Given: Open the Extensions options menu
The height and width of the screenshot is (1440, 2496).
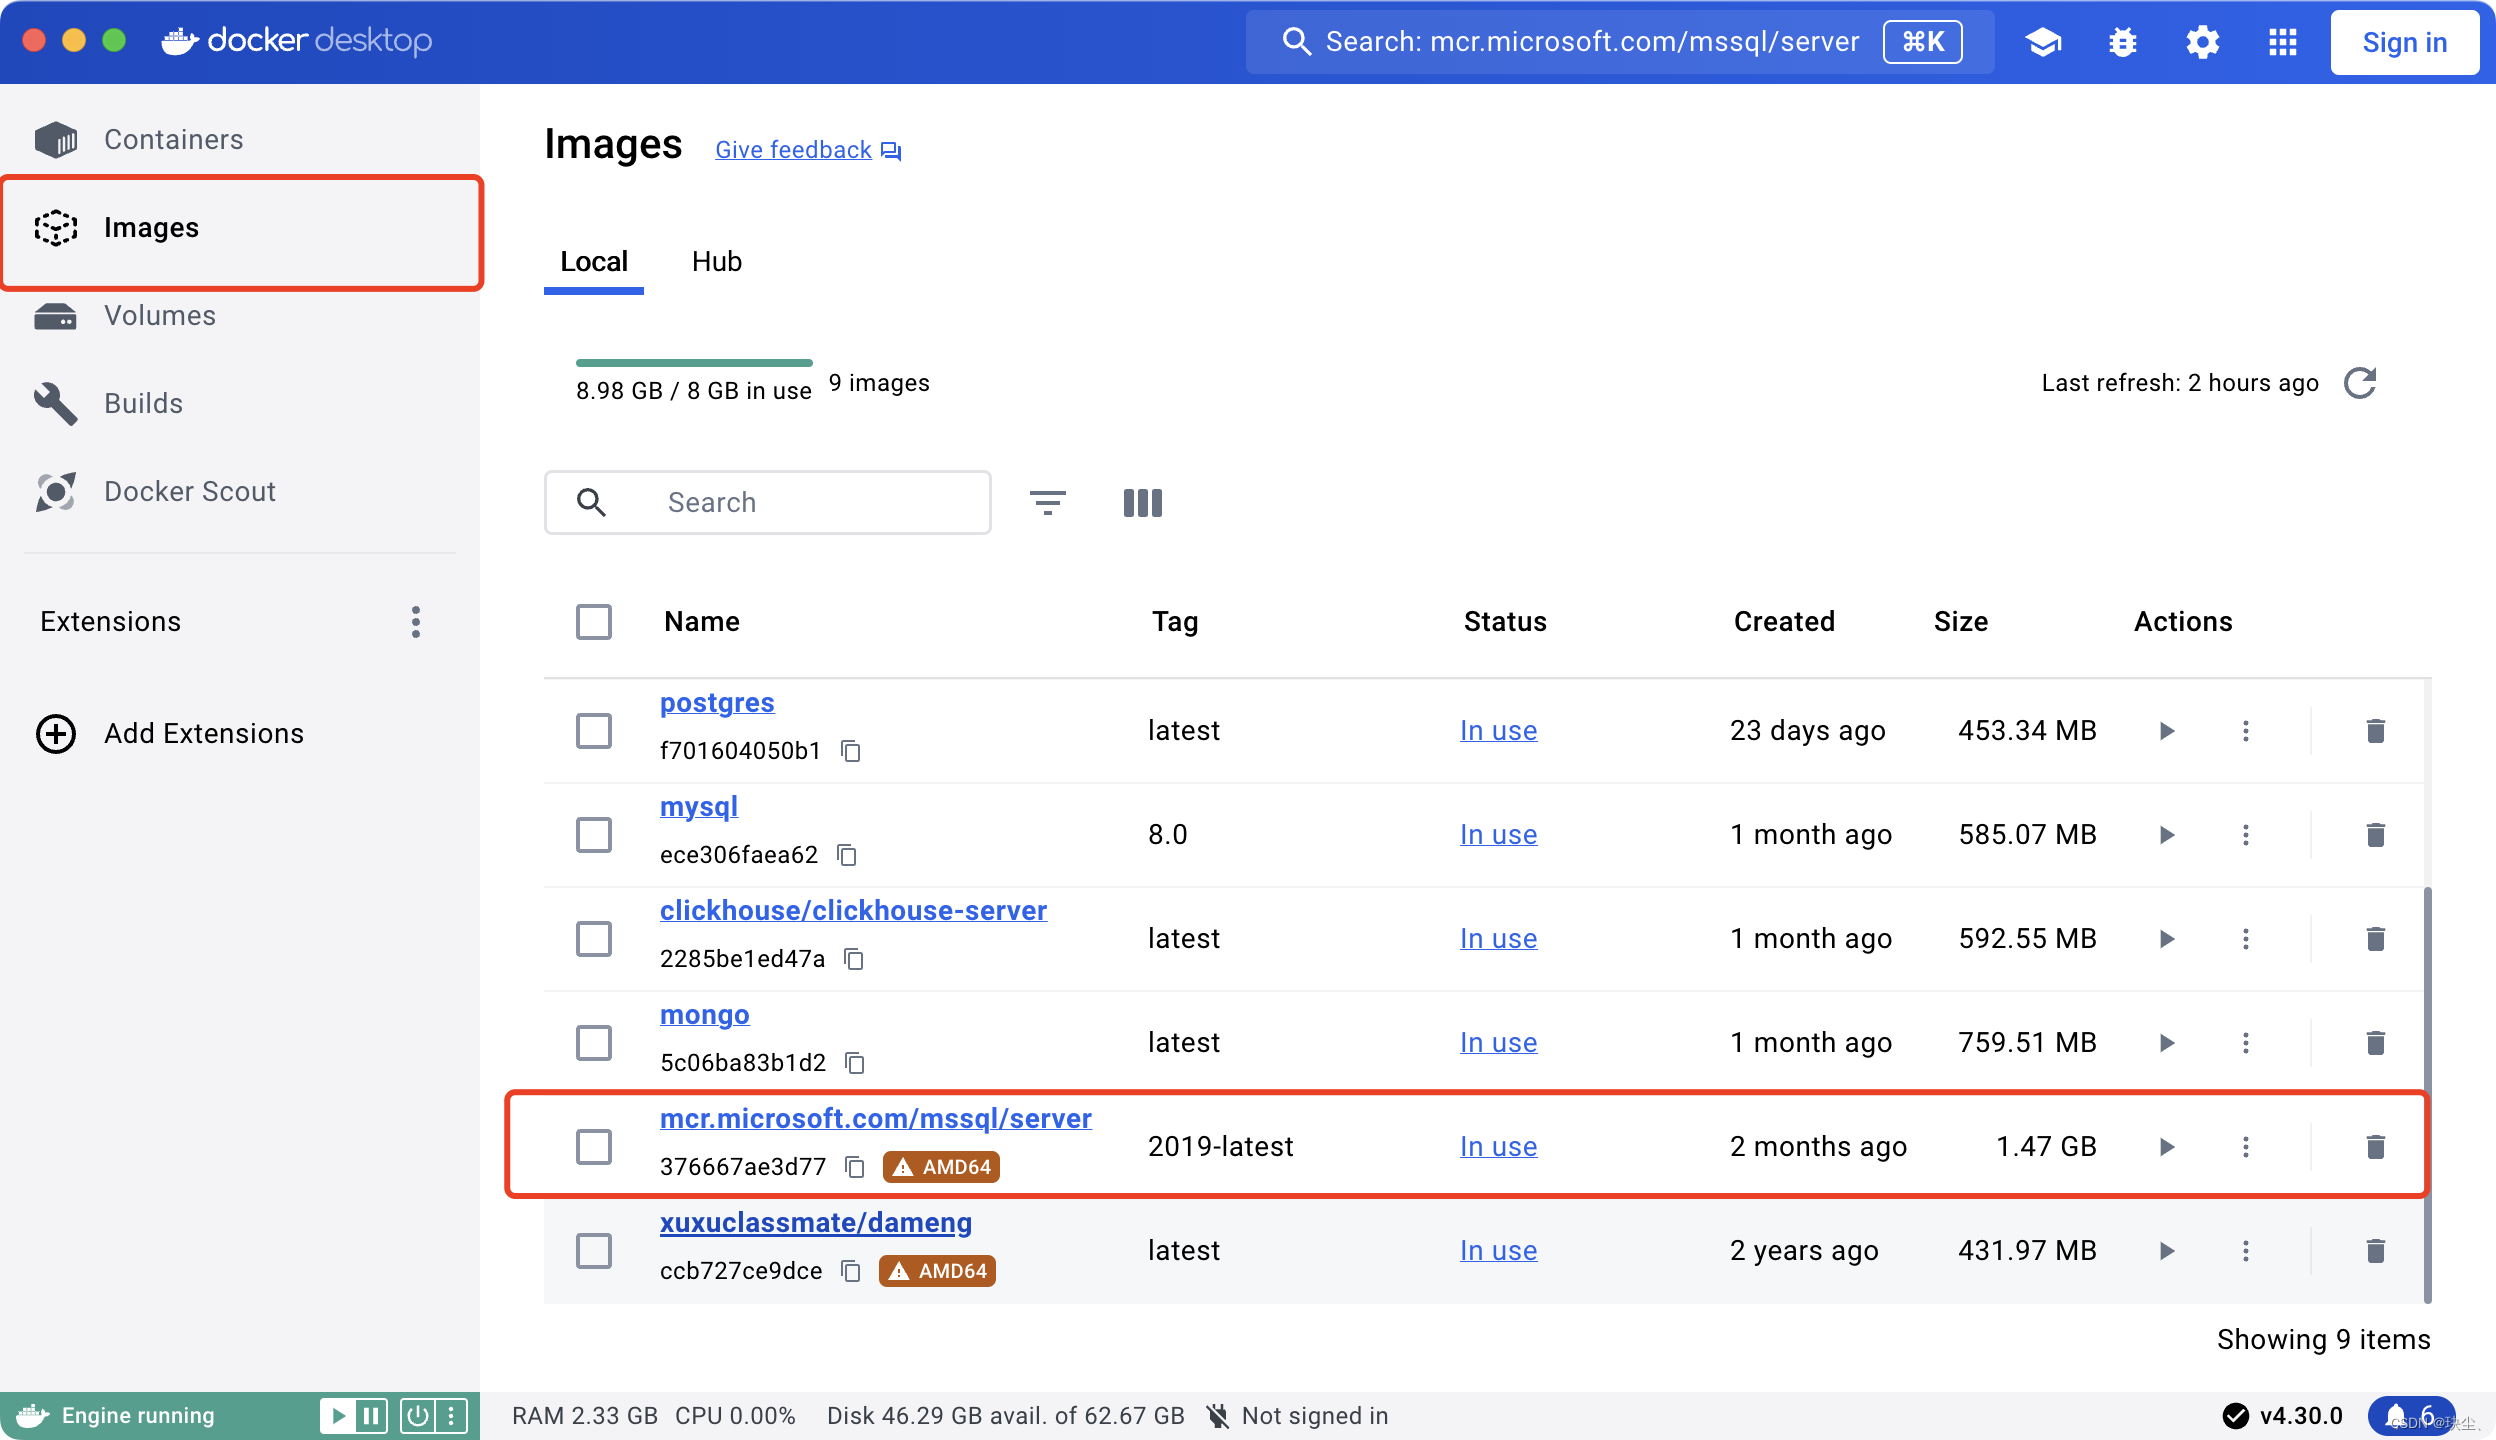Looking at the screenshot, I should tap(416, 622).
